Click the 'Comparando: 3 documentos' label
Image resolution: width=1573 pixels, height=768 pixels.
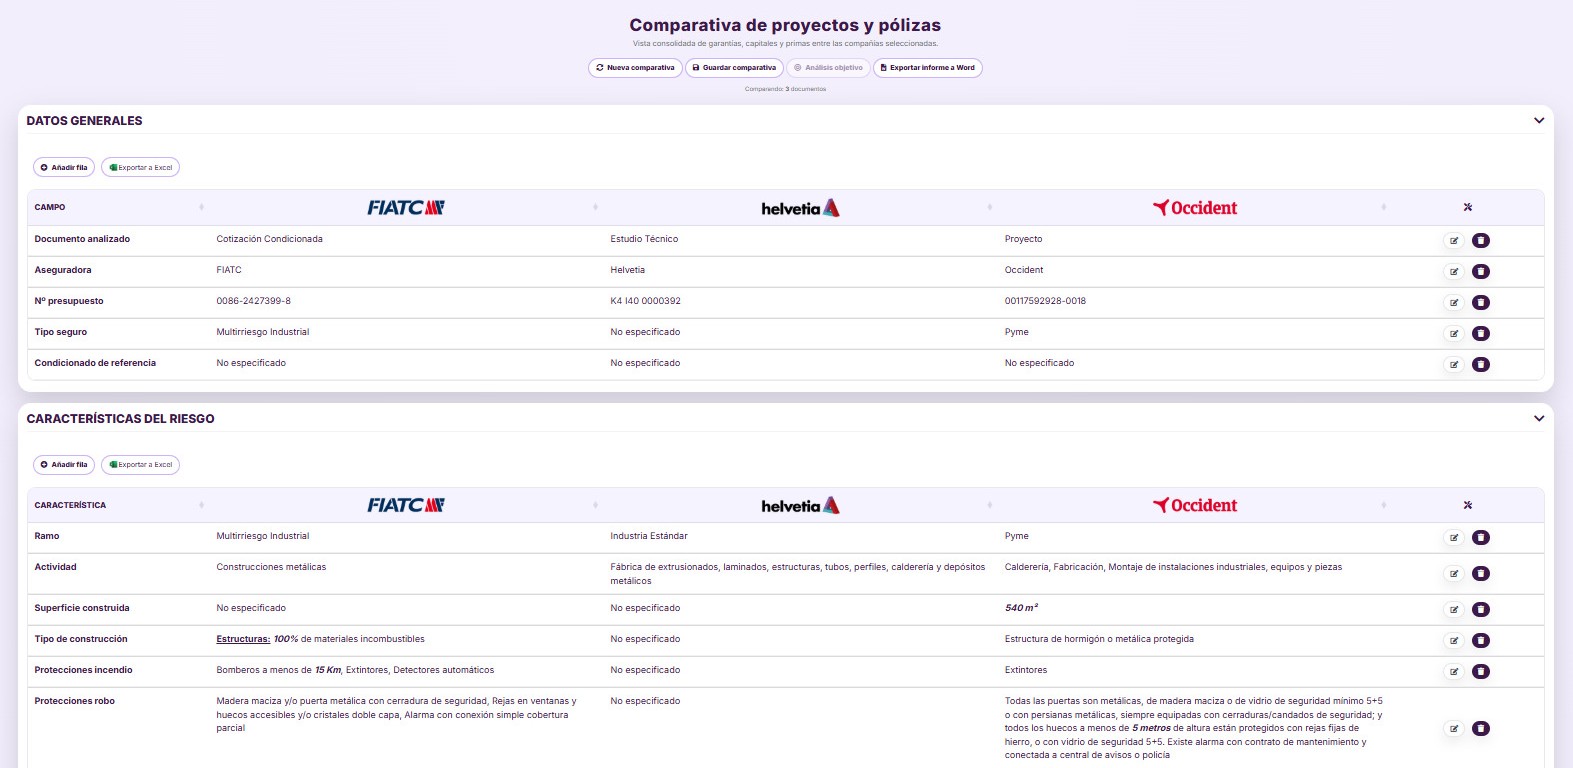[x=785, y=89]
